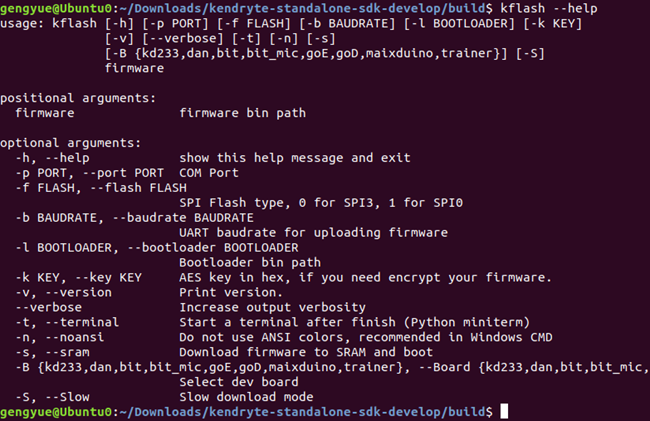Click the '-k KEY, --key KEY' option
Image resolution: width=650 pixels, height=421 pixels.
click(x=78, y=277)
